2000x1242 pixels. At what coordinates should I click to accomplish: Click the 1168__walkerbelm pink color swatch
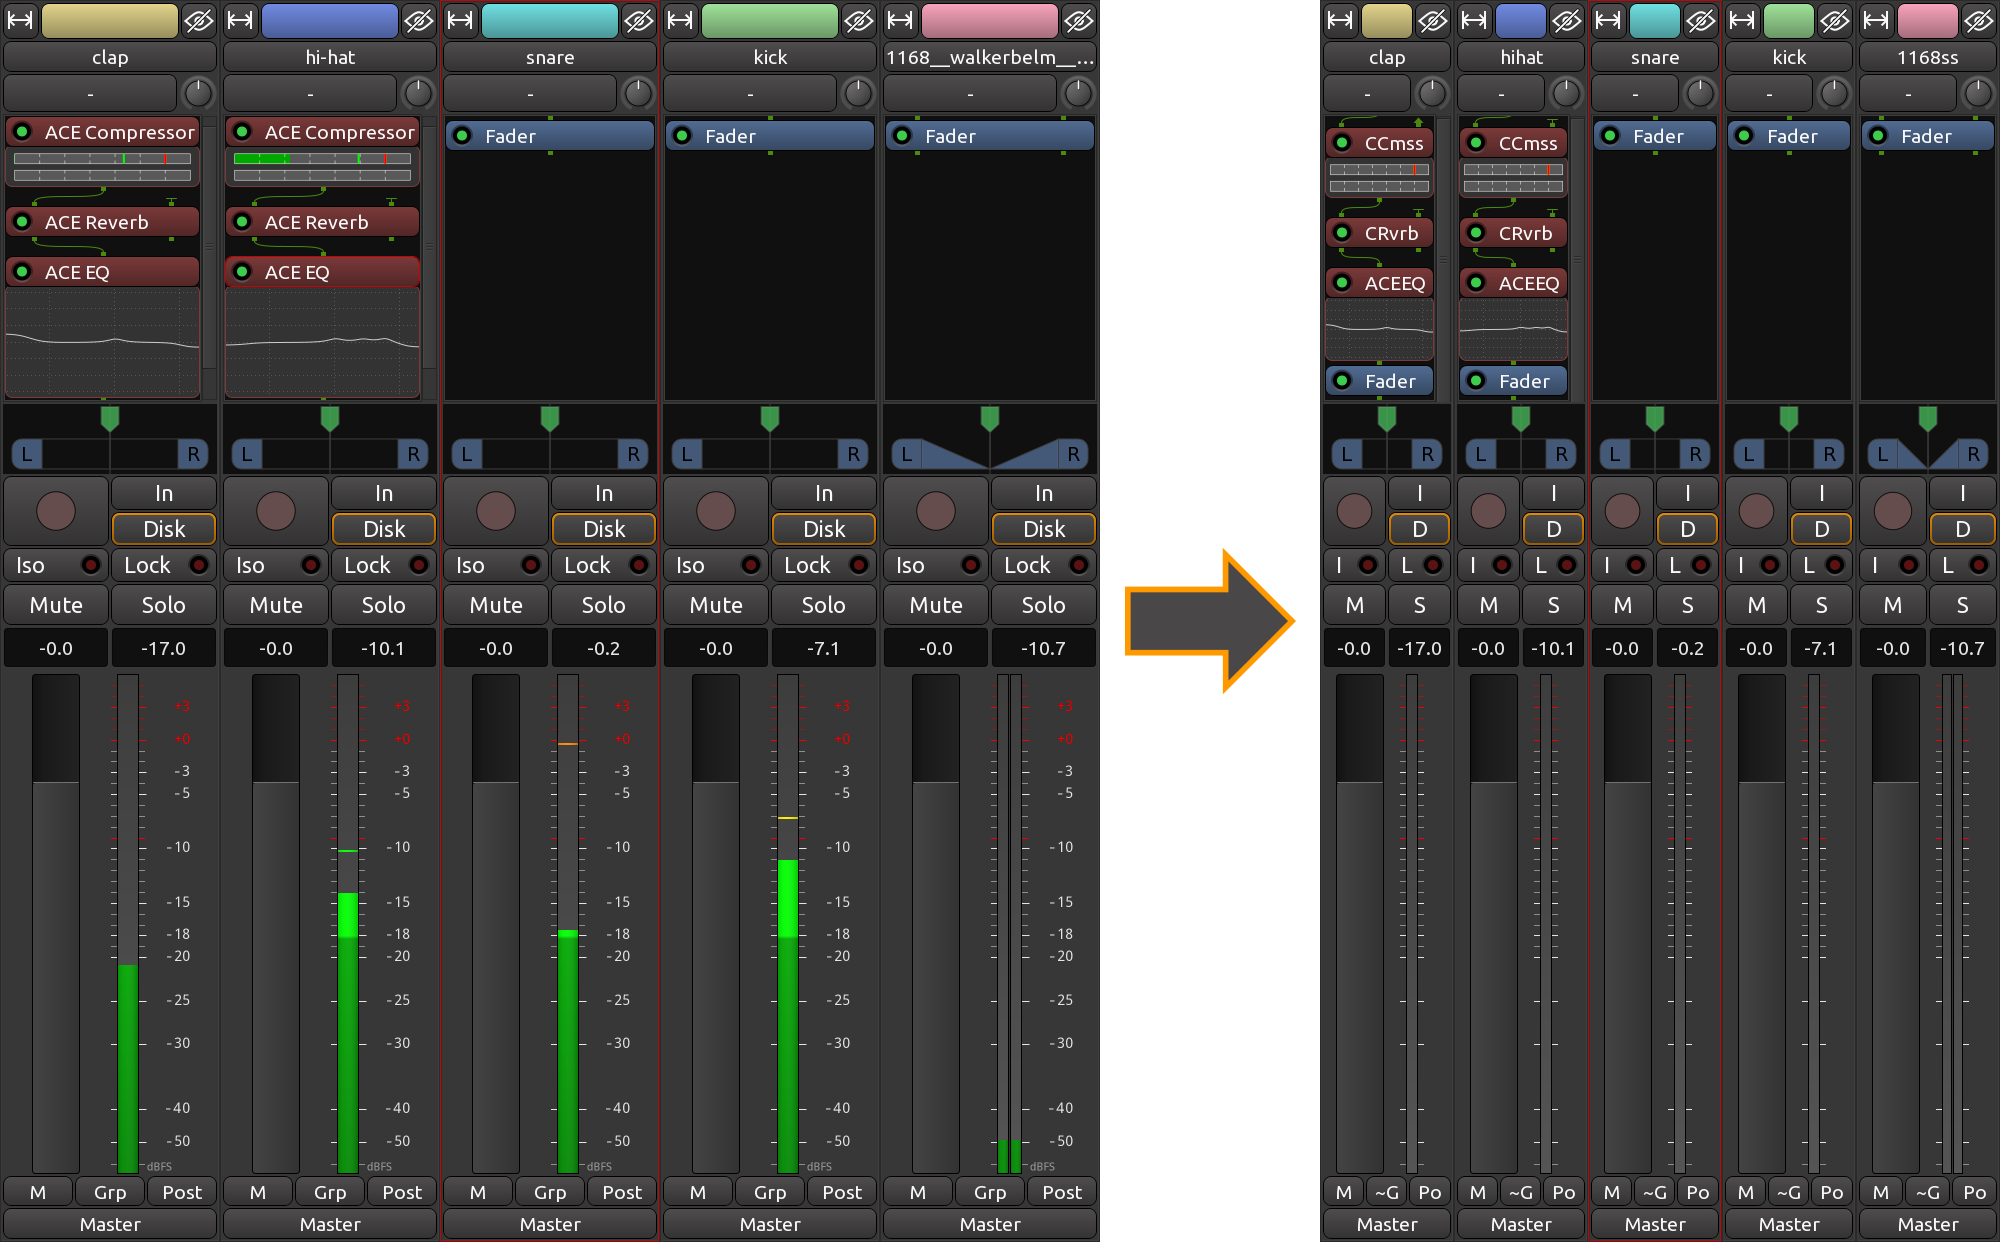pyautogui.click(x=990, y=20)
